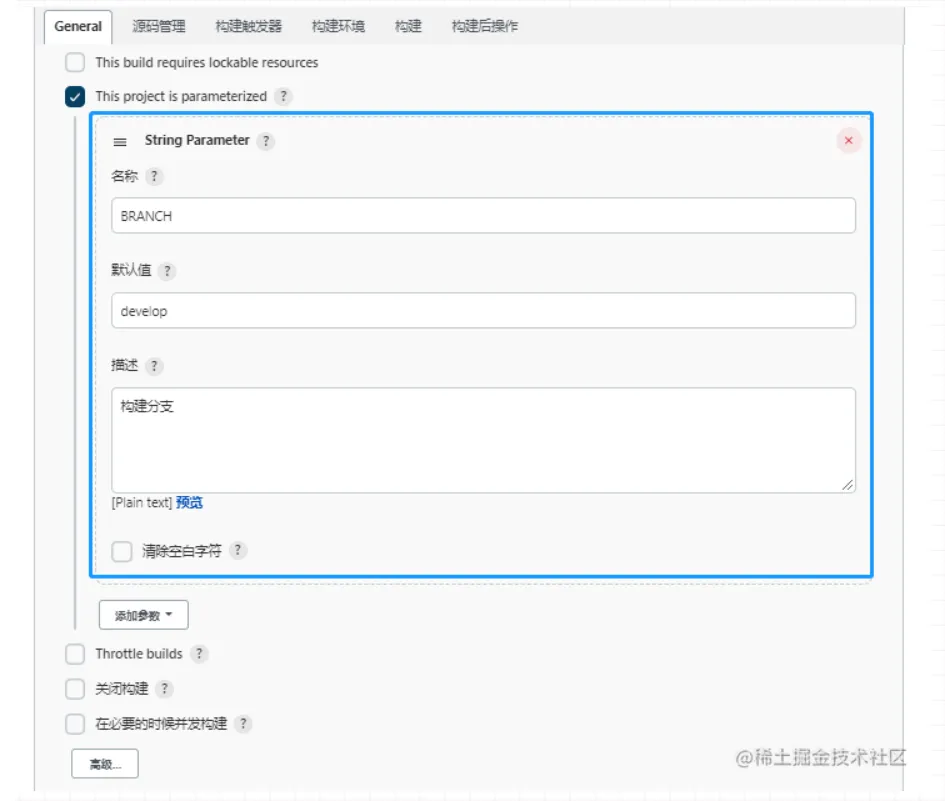945x801 pixels.
Task: Open the 构建后操作 tab
Action: point(485,27)
